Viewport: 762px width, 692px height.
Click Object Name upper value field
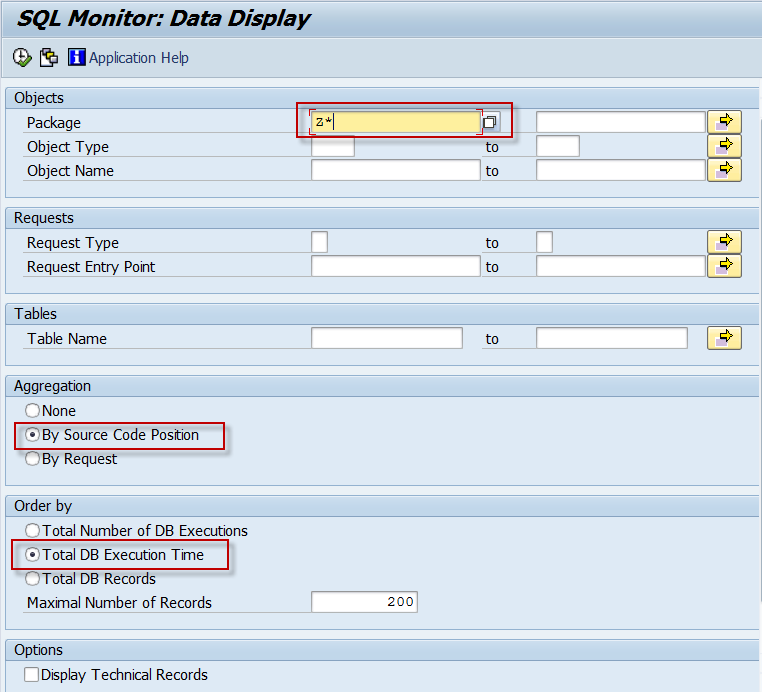[x=621, y=170]
